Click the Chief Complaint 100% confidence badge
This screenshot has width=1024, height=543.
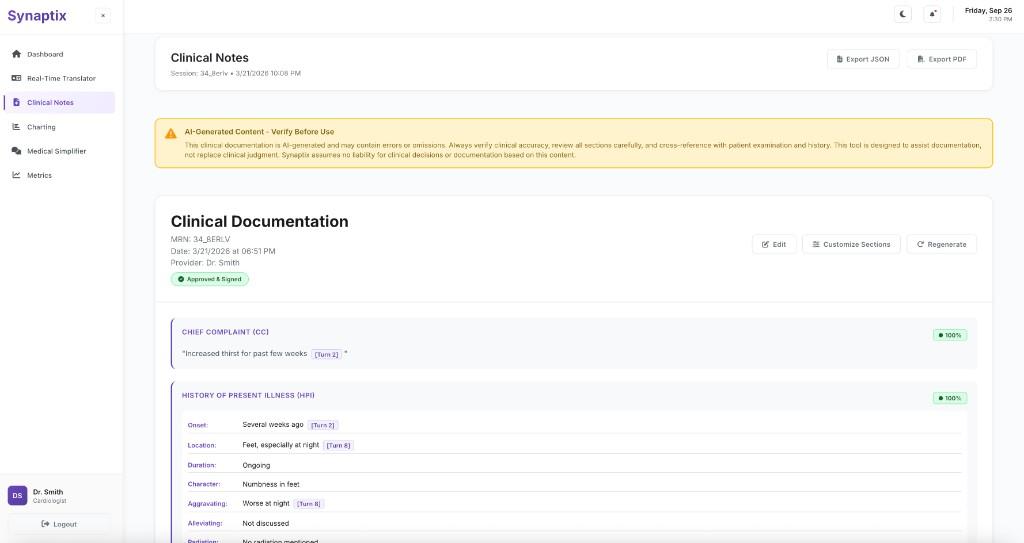click(950, 335)
